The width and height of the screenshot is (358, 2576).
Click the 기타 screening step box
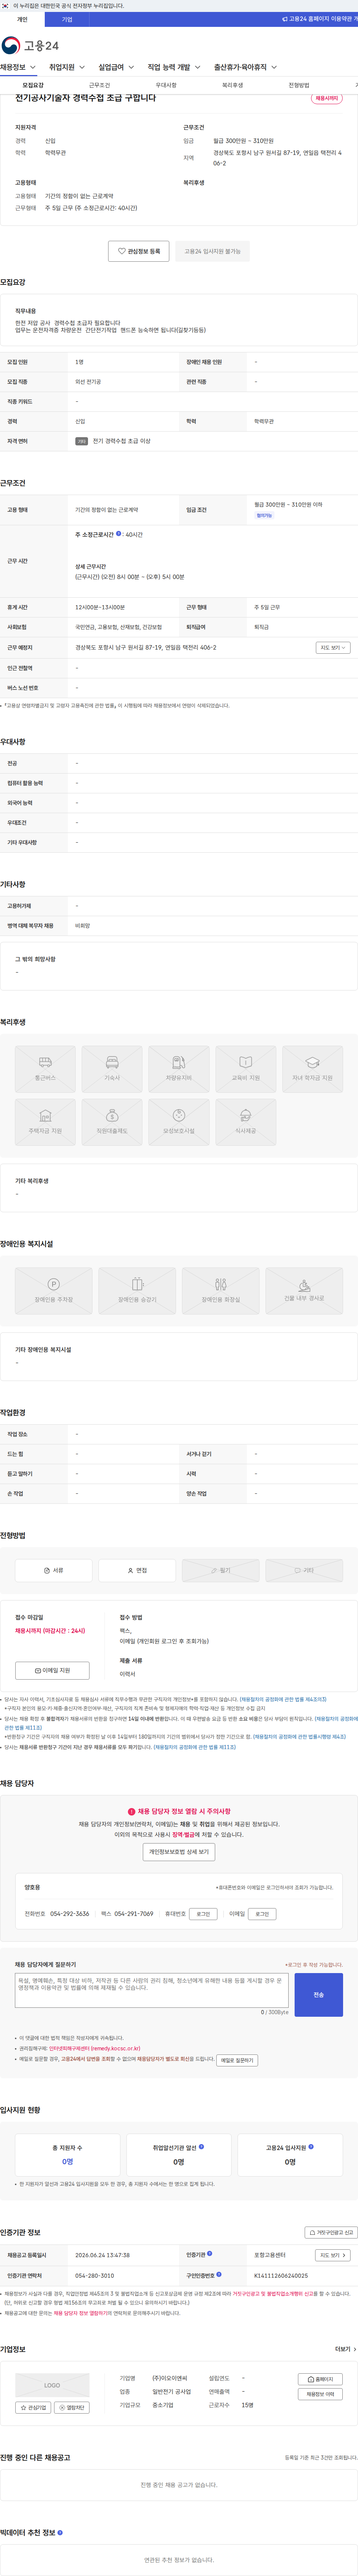point(304,1570)
